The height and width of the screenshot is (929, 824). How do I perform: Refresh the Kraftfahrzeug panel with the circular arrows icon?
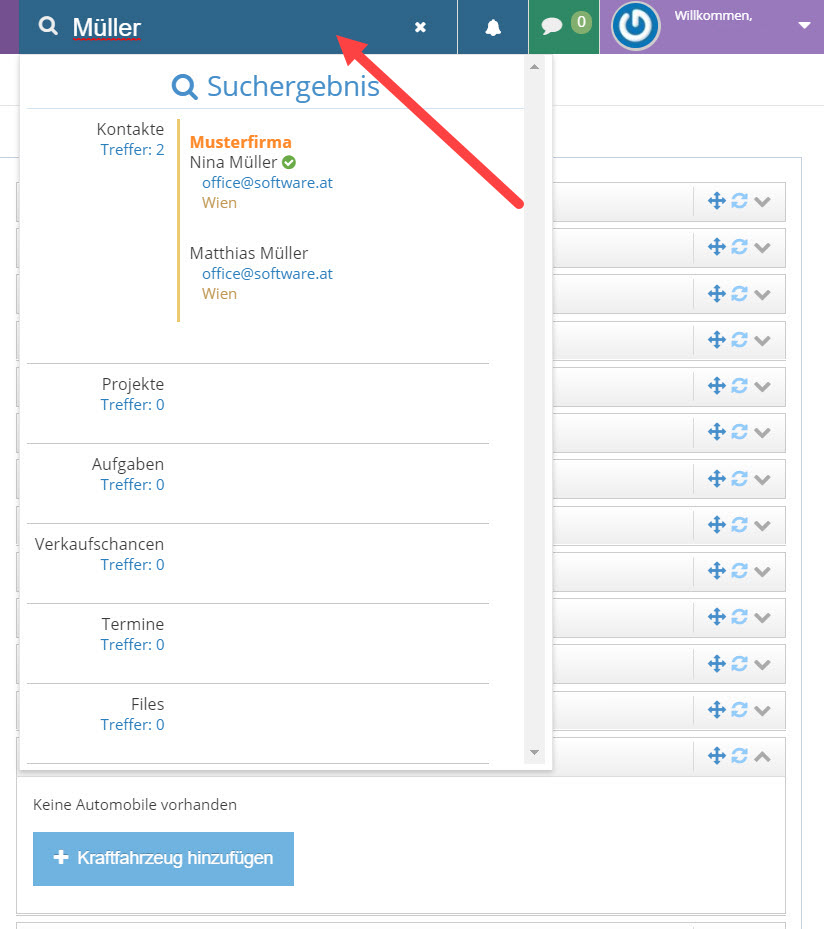tap(740, 756)
